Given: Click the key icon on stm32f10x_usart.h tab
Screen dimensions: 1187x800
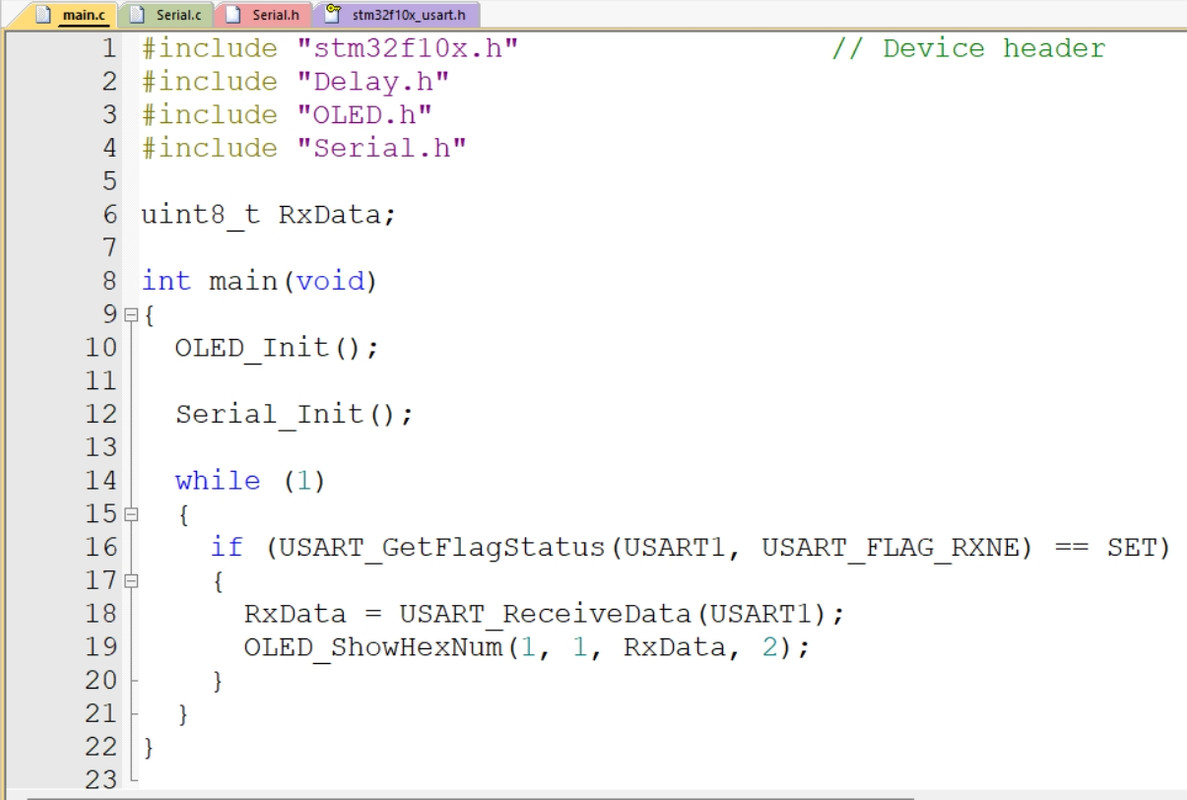Looking at the screenshot, I should (x=332, y=14).
